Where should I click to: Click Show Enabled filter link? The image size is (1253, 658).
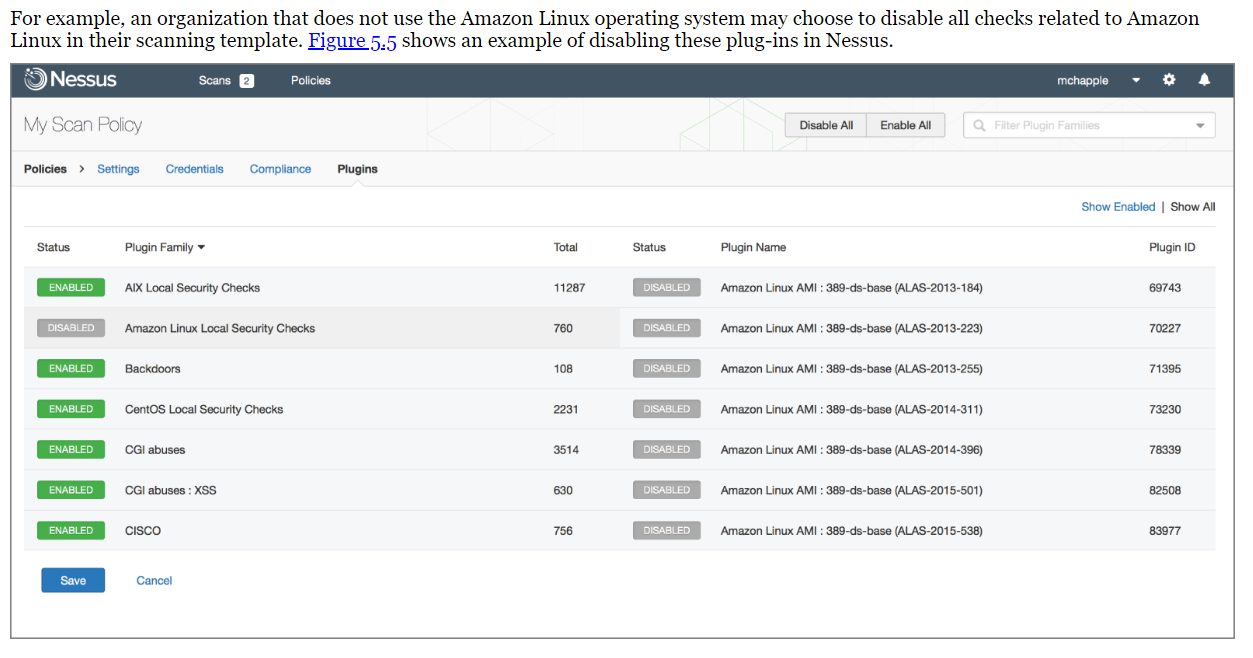tap(1118, 207)
